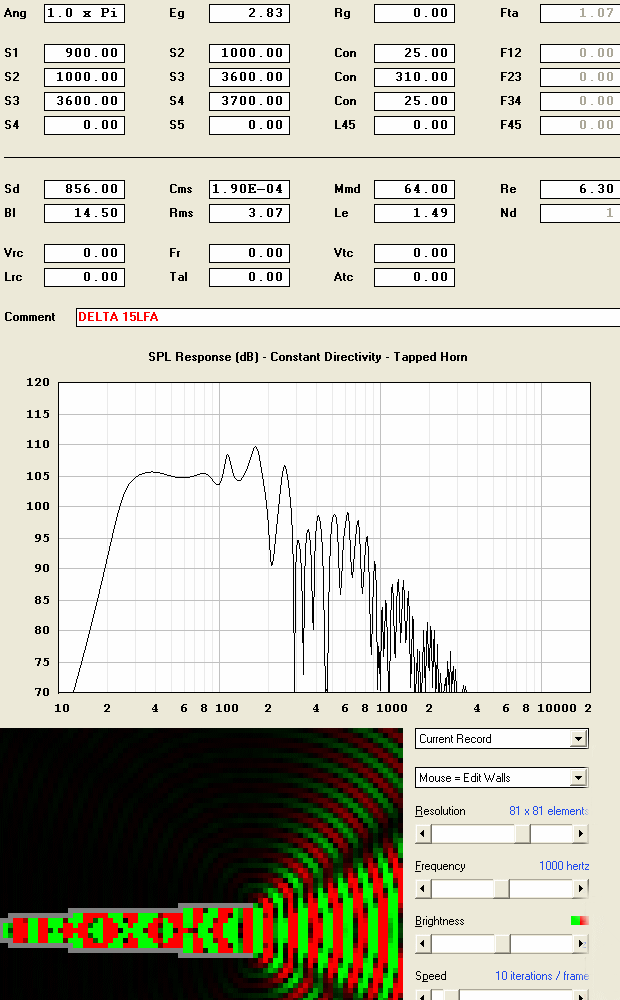The image size is (620, 1000).
Task: Click the Frequency label
Action: [440, 866]
